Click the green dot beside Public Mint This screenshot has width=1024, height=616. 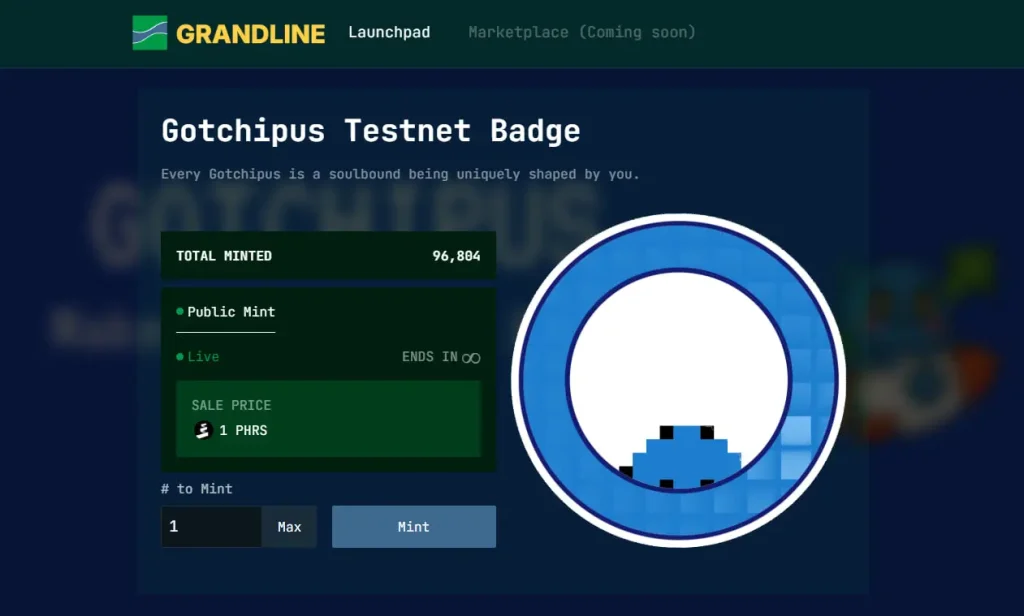tap(180, 312)
